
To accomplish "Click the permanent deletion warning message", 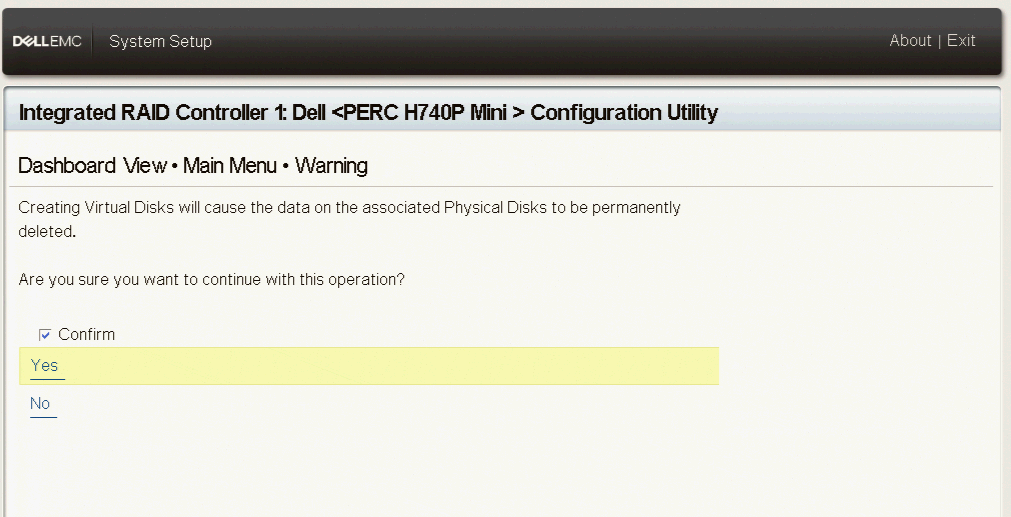I will [349, 208].
